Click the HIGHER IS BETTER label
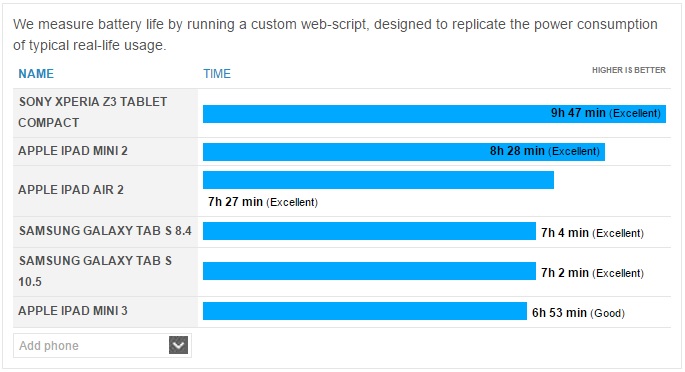 point(629,70)
